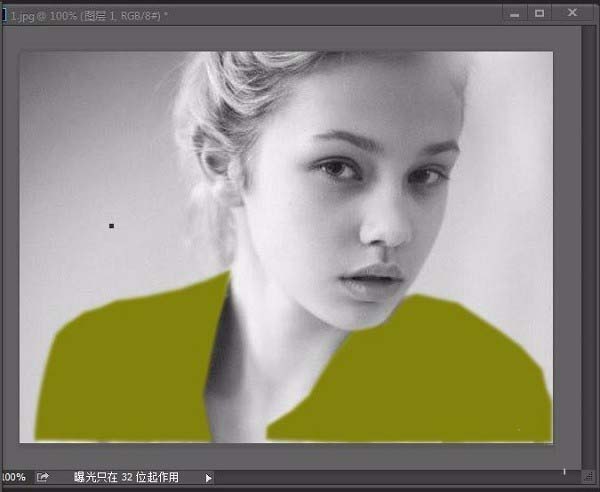Image resolution: width=600 pixels, height=492 pixels.
Task: Click the status text about 32-bit exposure
Action: (x=126, y=477)
